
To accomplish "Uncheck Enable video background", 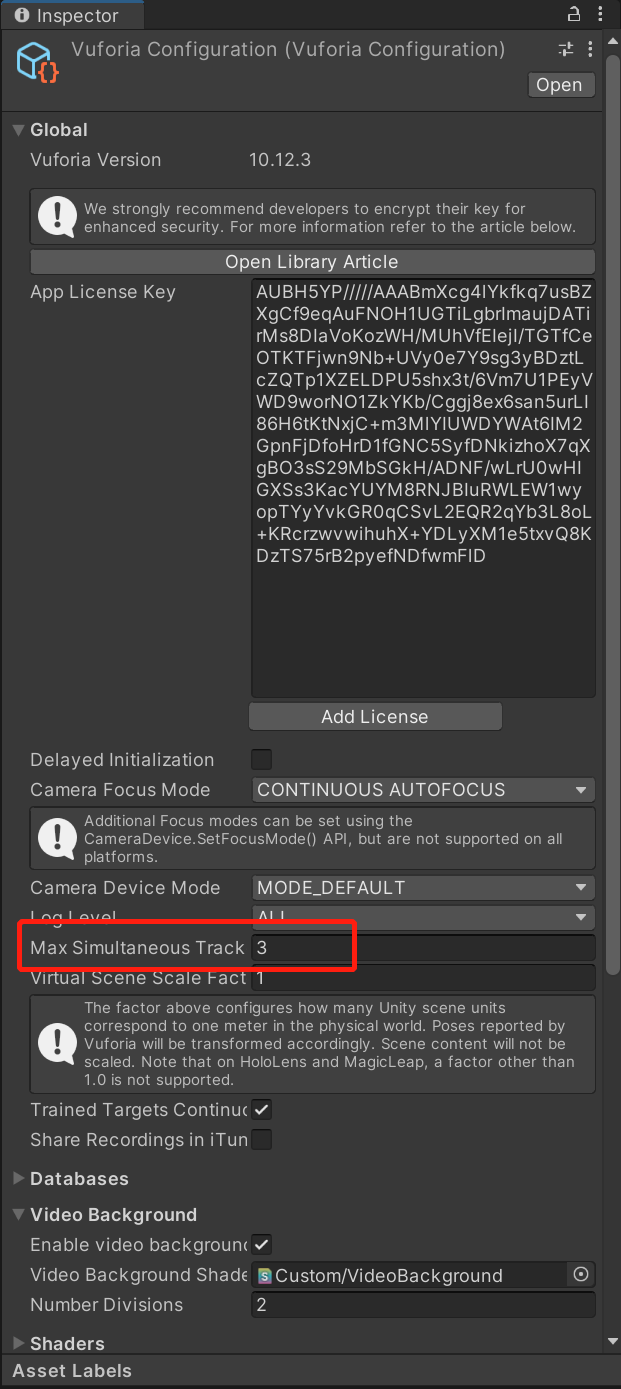I will click(x=261, y=1245).
